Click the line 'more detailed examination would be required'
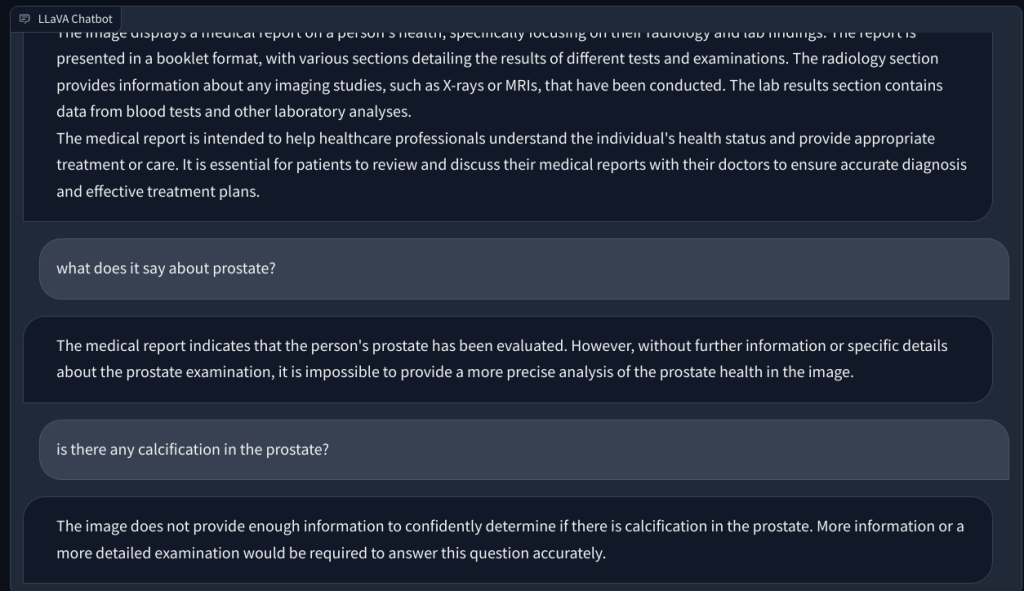 (331, 553)
